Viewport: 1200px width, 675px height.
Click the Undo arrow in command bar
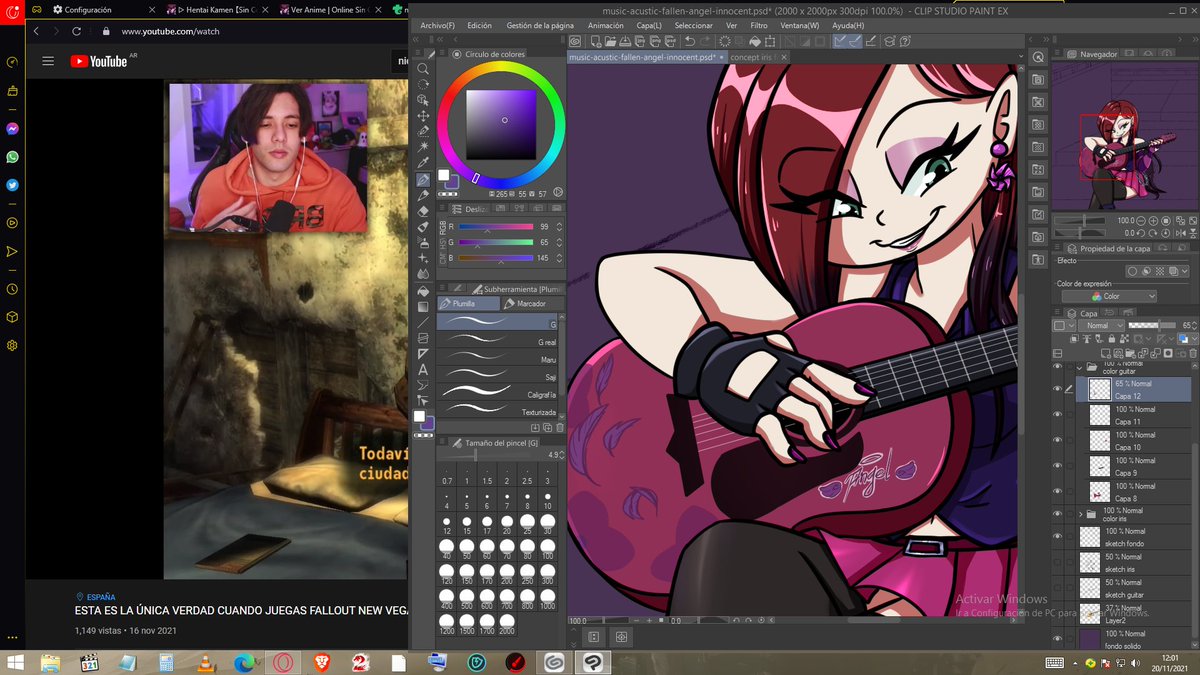690,41
